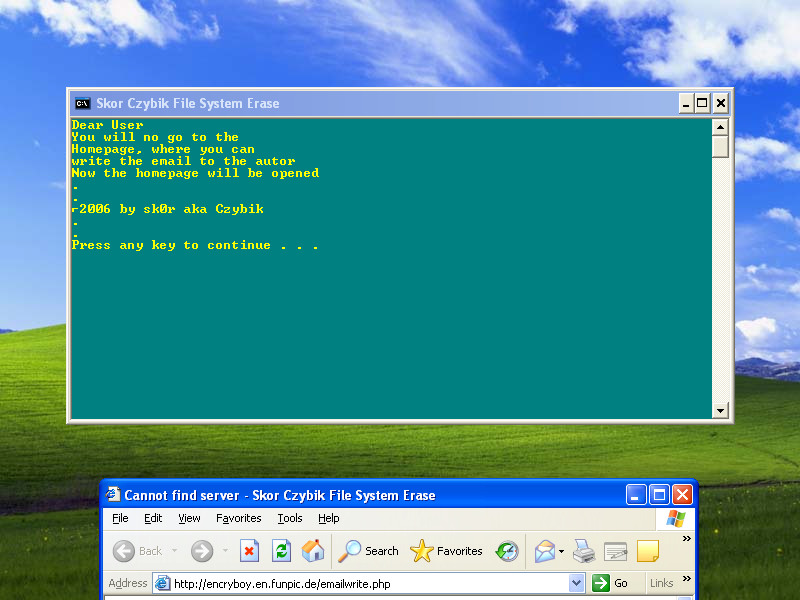Open the Edit menu
Image resolution: width=800 pixels, height=600 pixels.
[x=153, y=518]
